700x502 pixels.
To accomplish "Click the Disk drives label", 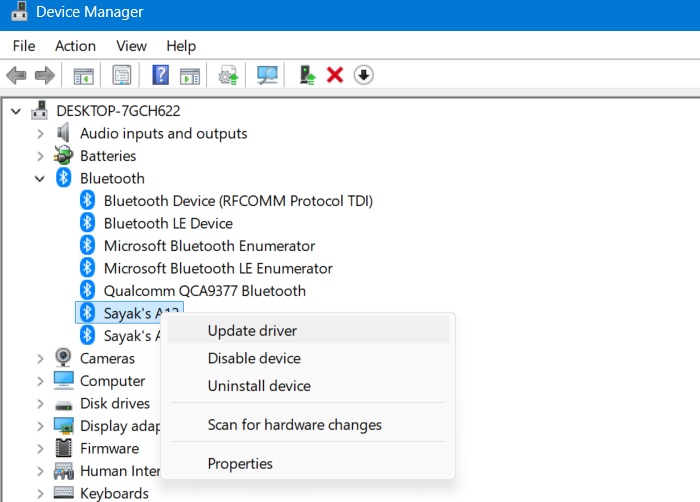I will pyautogui.click(x=115, y=403).
